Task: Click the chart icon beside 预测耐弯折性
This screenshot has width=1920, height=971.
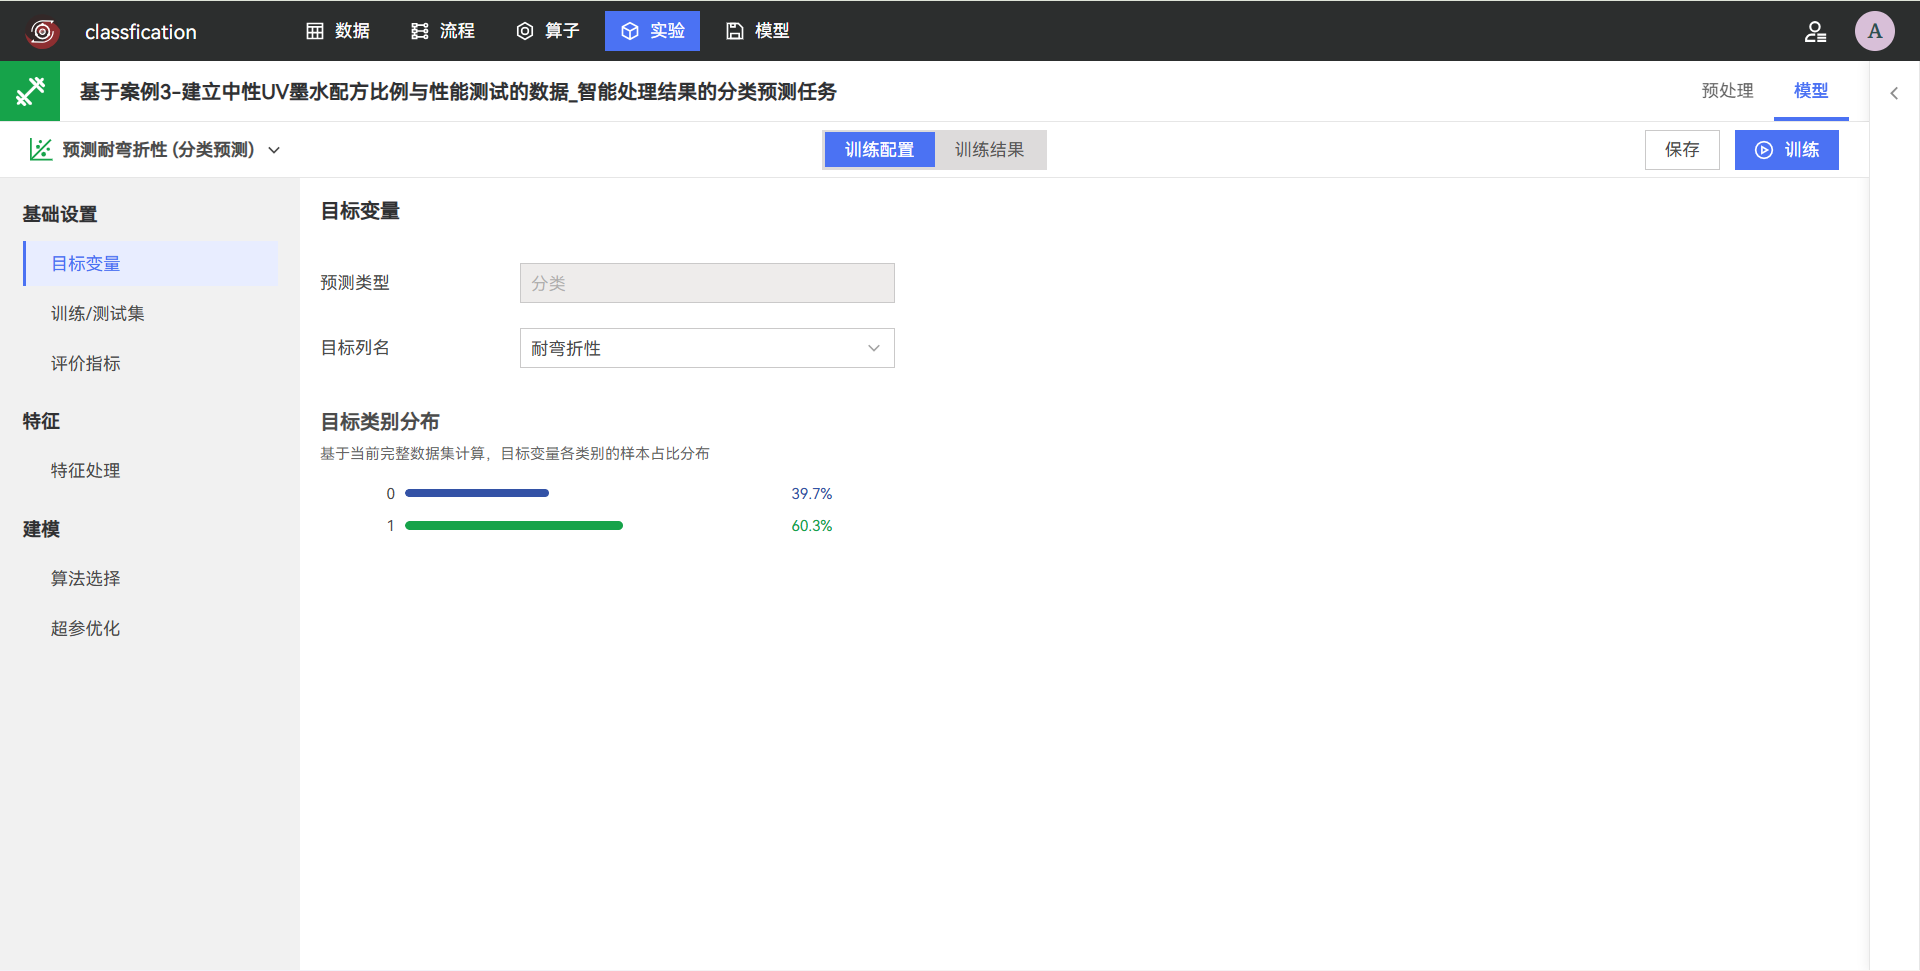Action: [x=40, y=150]
